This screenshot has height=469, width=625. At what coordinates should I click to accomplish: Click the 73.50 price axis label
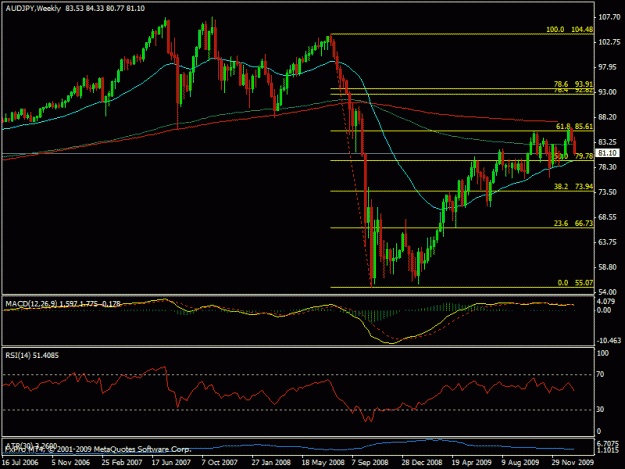tap(609, 192)
